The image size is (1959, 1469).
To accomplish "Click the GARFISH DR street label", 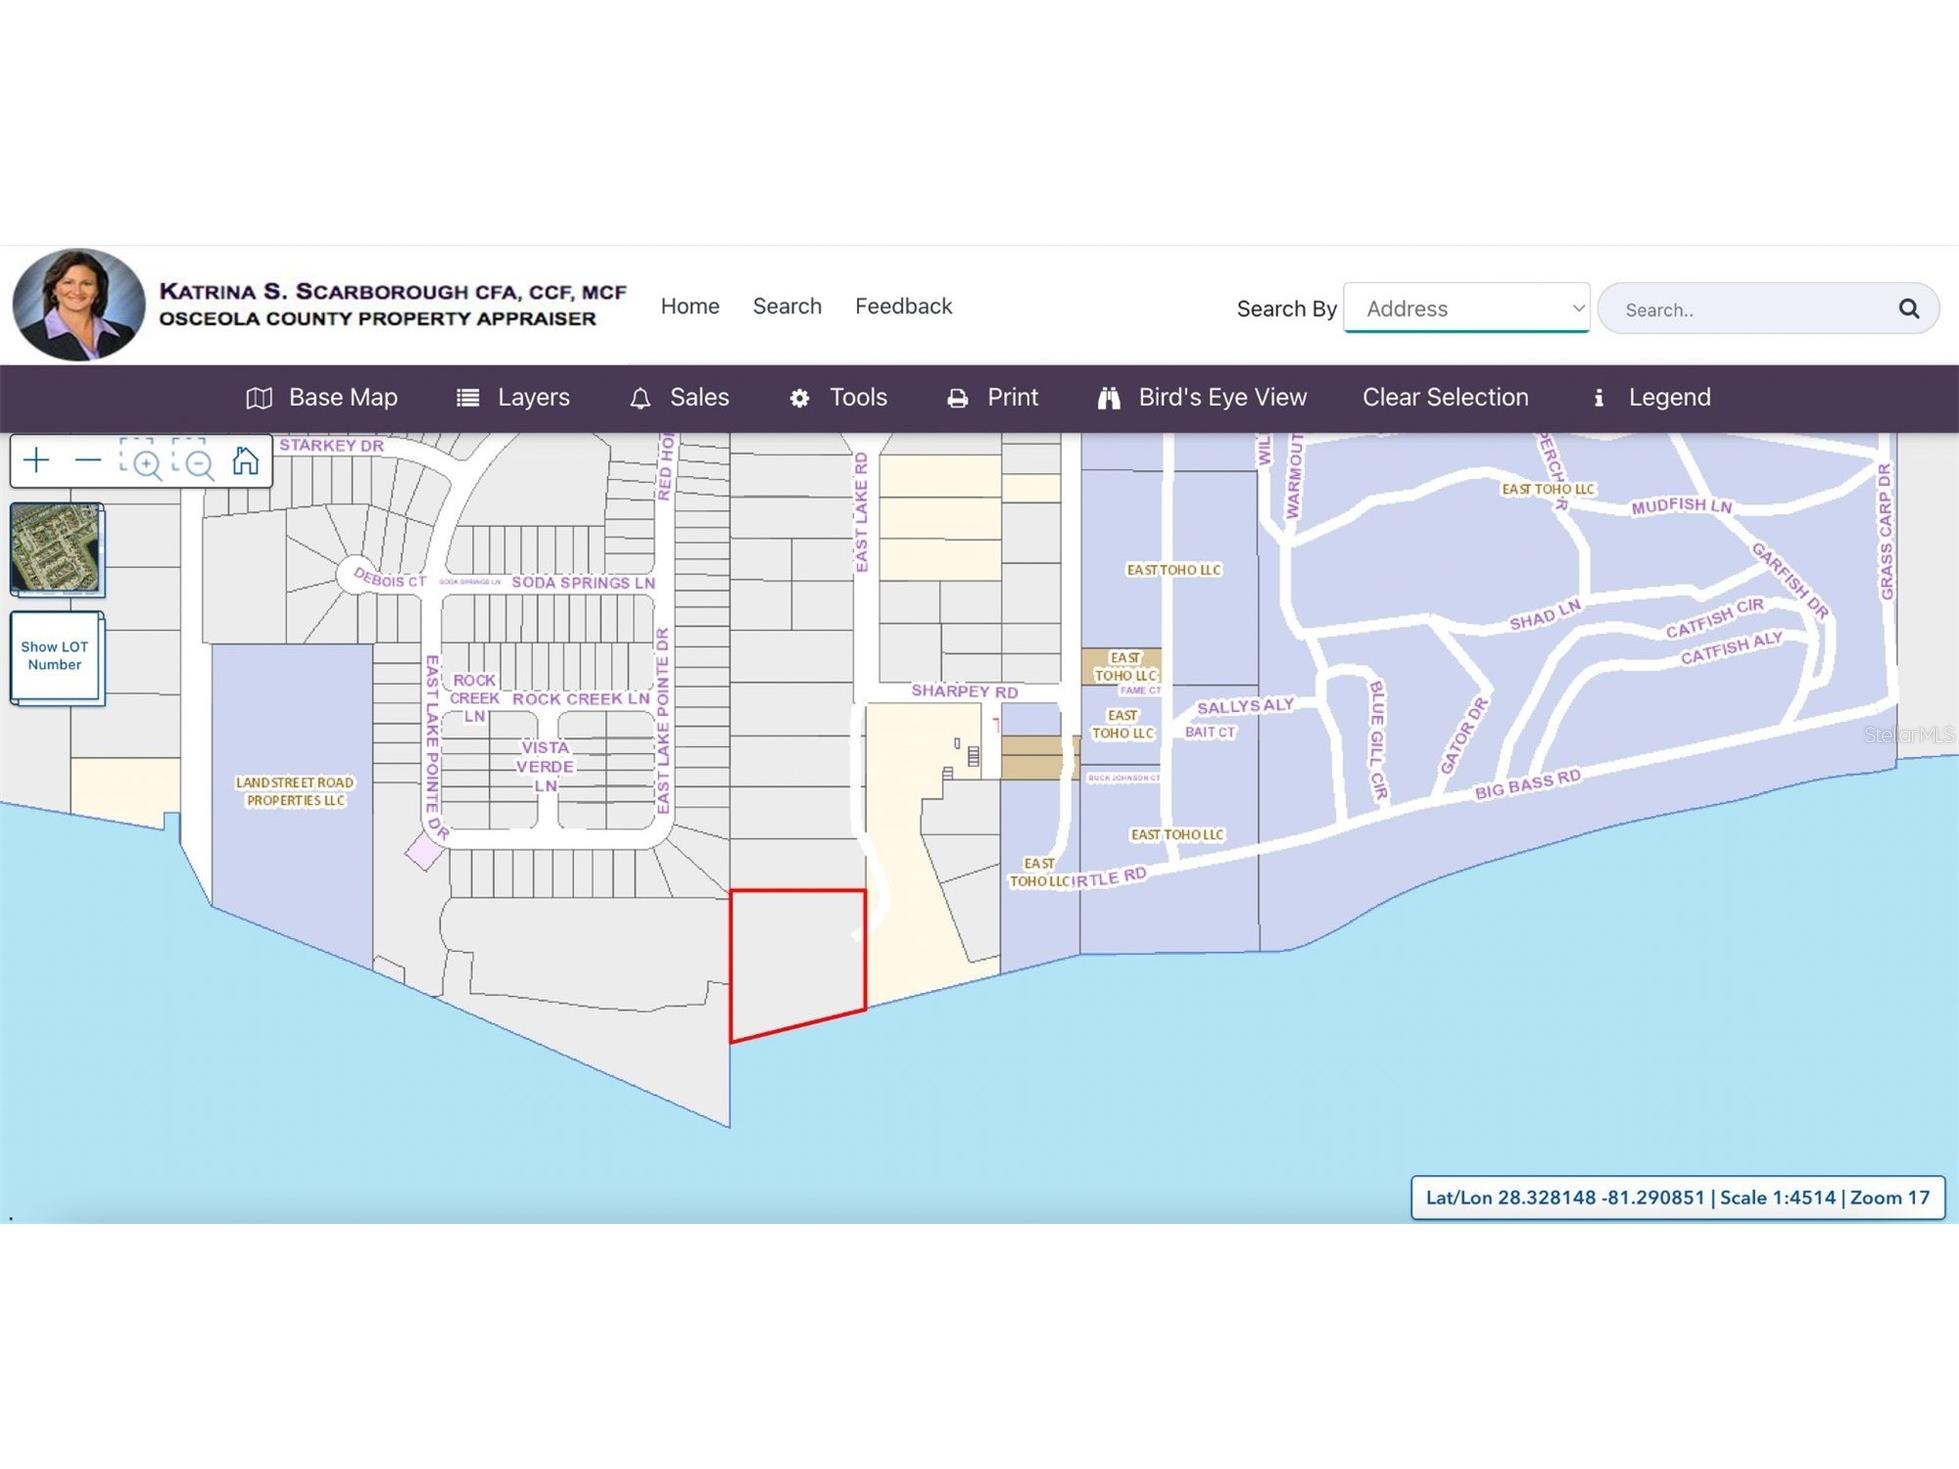I will 1789,581.
